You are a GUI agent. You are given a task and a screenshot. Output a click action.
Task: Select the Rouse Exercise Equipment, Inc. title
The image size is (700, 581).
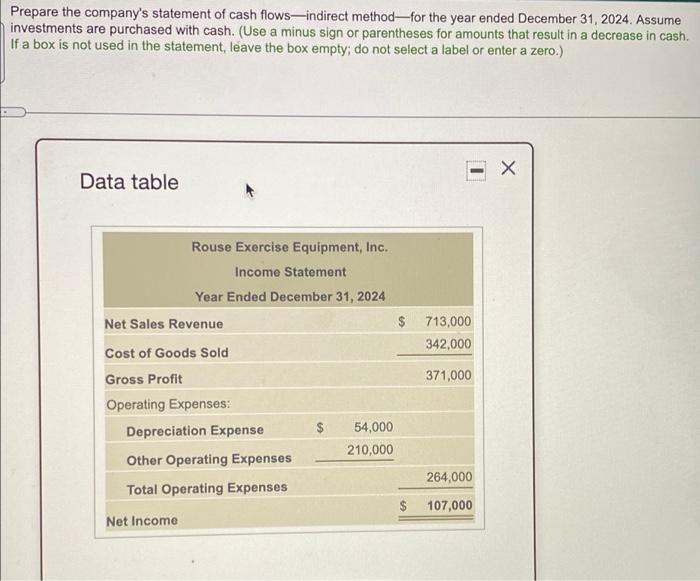[x=290, y=247]
